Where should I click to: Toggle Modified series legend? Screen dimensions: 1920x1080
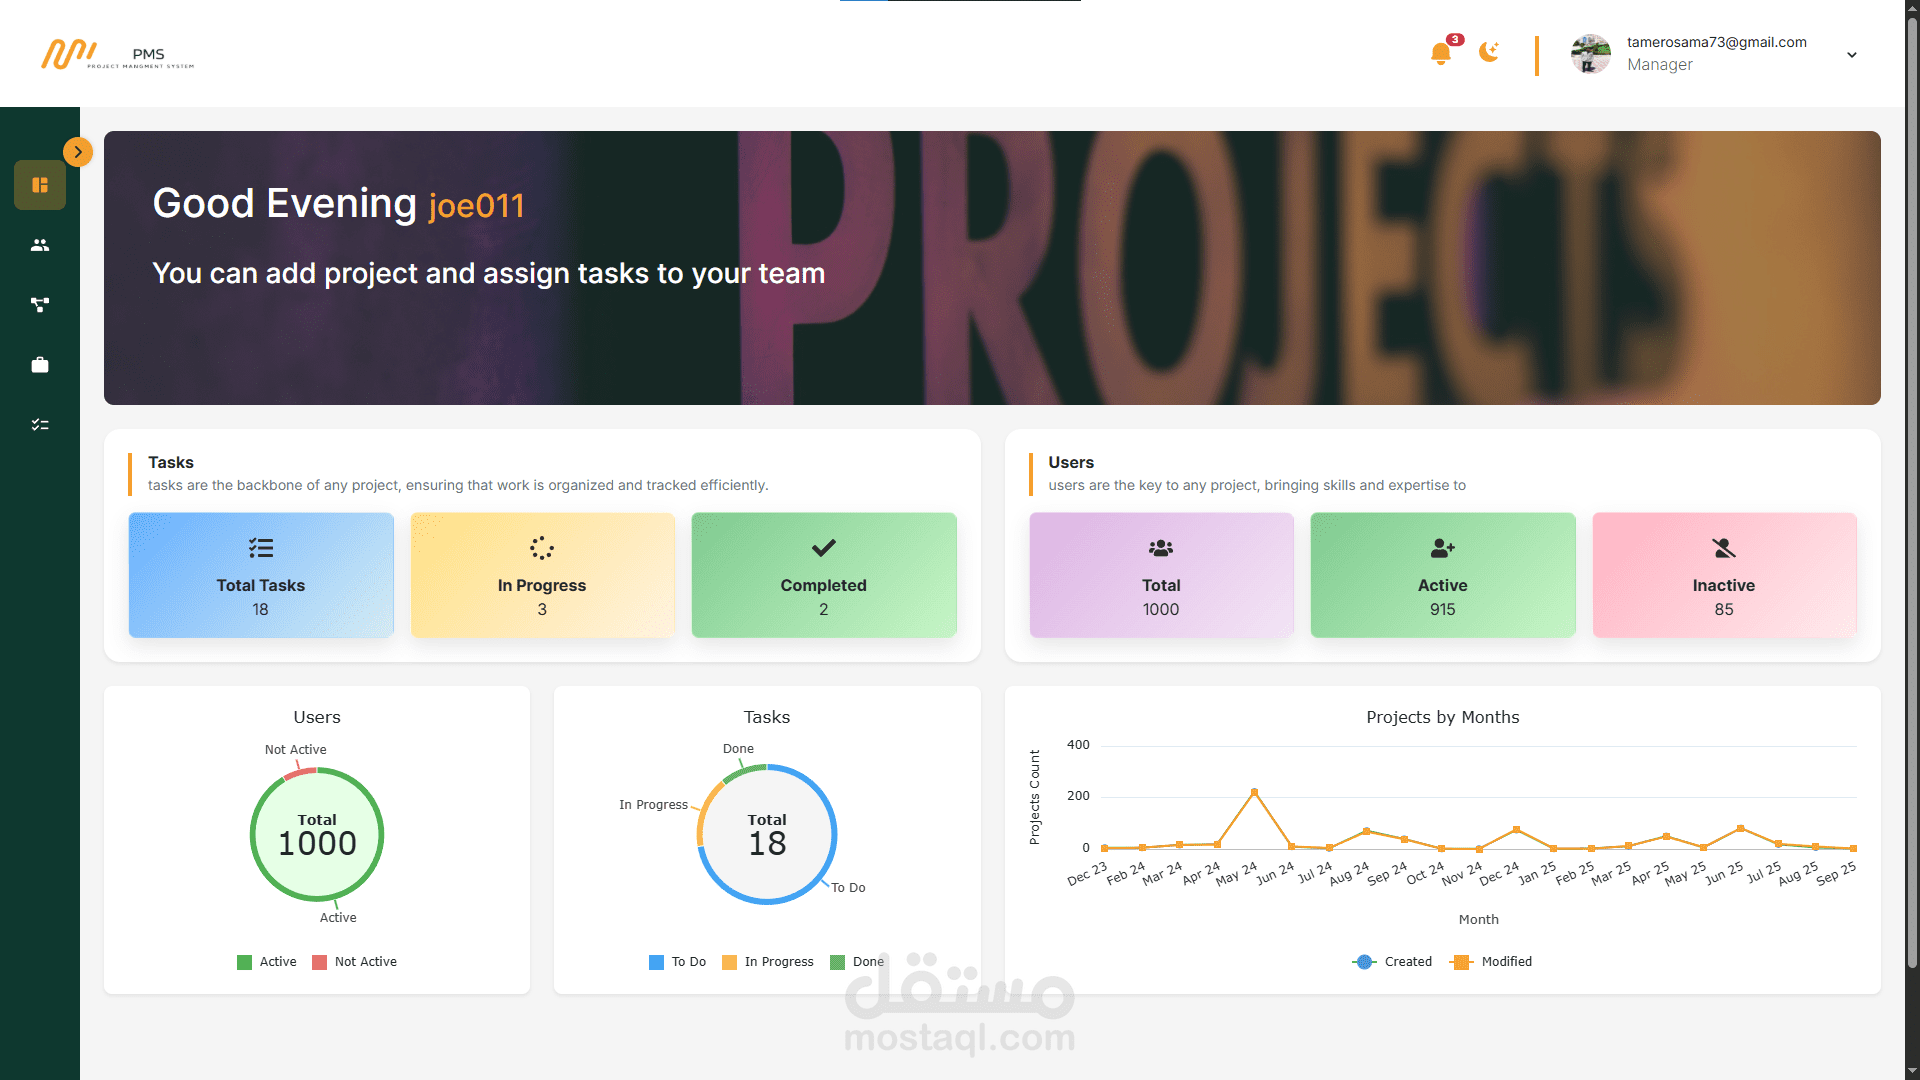pyautogui.click(x=1491, y=962)
